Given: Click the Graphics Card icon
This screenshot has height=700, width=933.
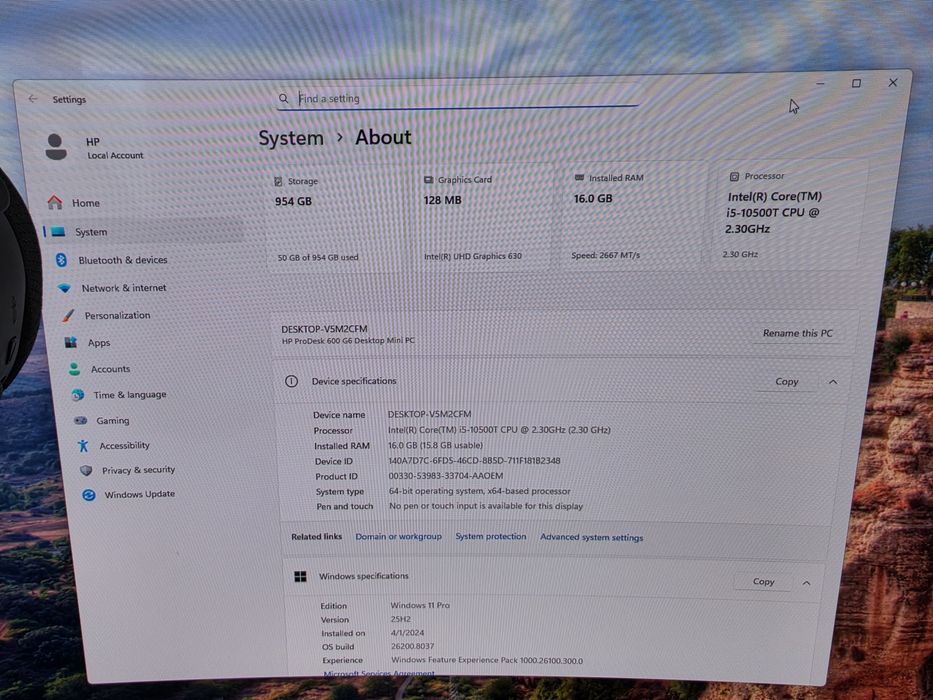Looking at the screenshot, I should [428, 180].
